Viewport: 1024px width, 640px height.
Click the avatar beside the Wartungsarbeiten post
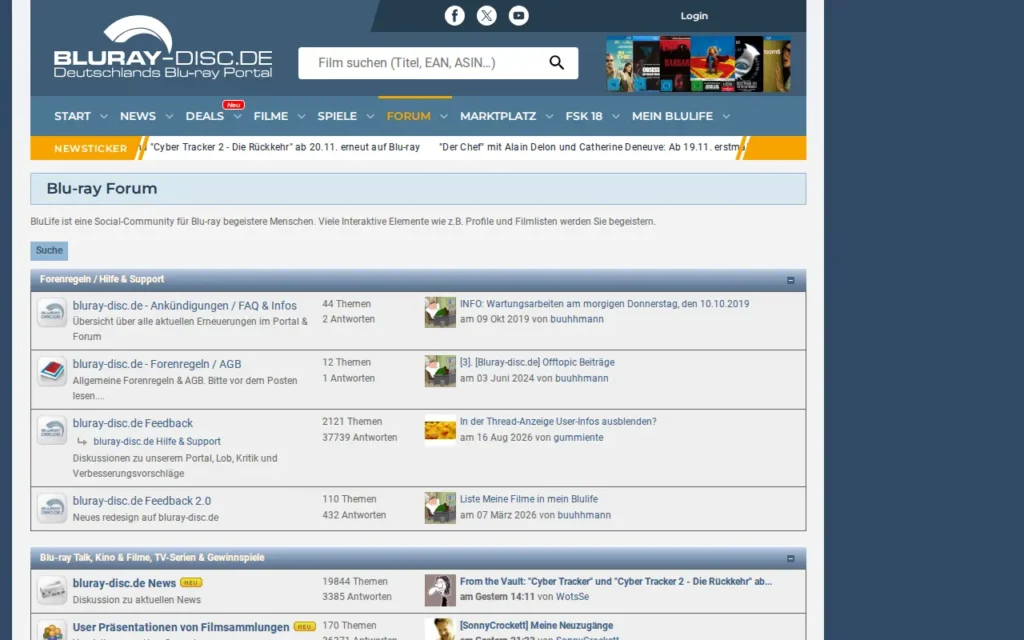pyautogui.click(x=440, y=312)
